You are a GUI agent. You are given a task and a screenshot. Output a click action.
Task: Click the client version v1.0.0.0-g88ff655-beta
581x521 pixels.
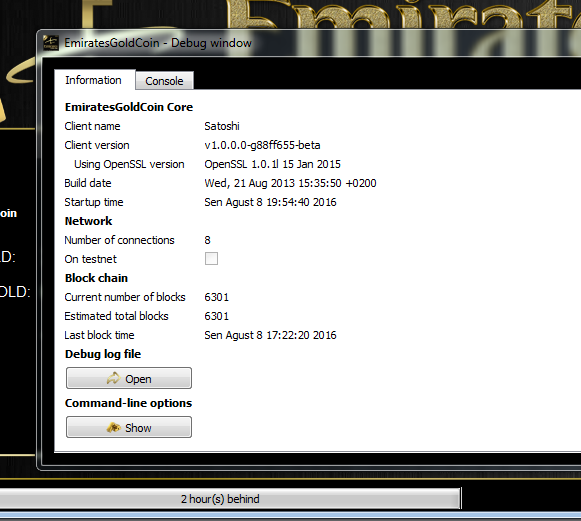coord(262,145)
